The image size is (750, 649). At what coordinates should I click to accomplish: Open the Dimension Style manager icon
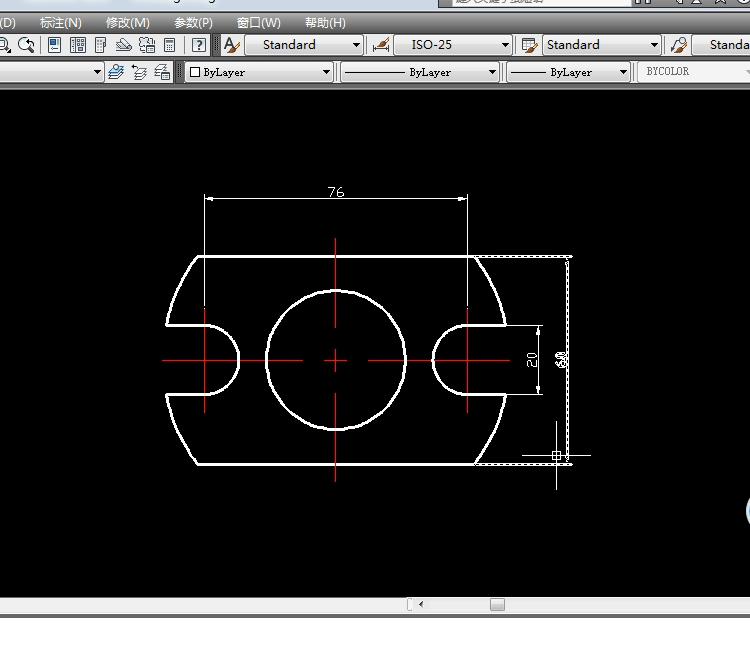point(381,45)
